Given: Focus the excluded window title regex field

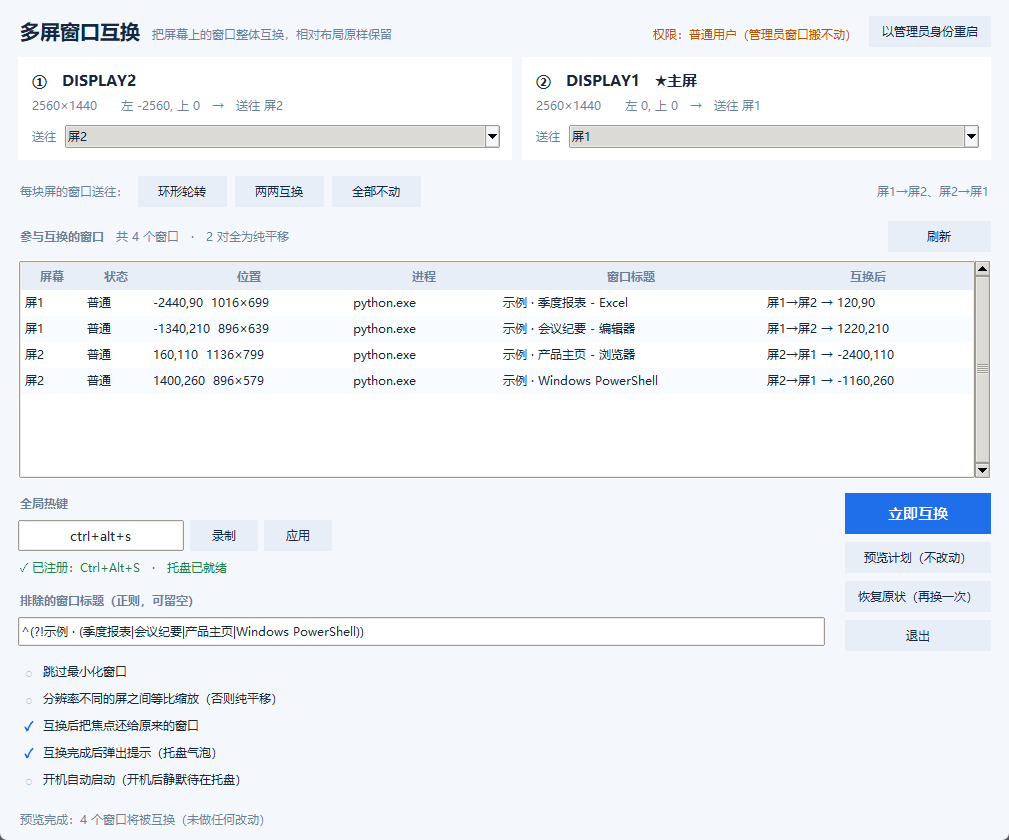Looking at the screenshot, I should point(421,631).
